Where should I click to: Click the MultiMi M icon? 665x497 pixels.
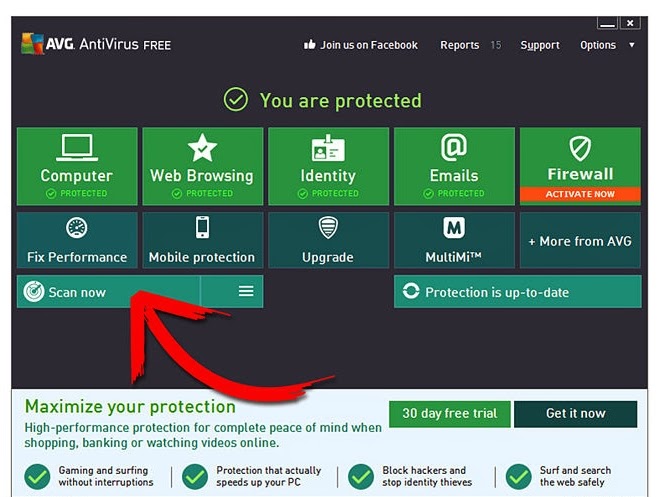[454, 228]
